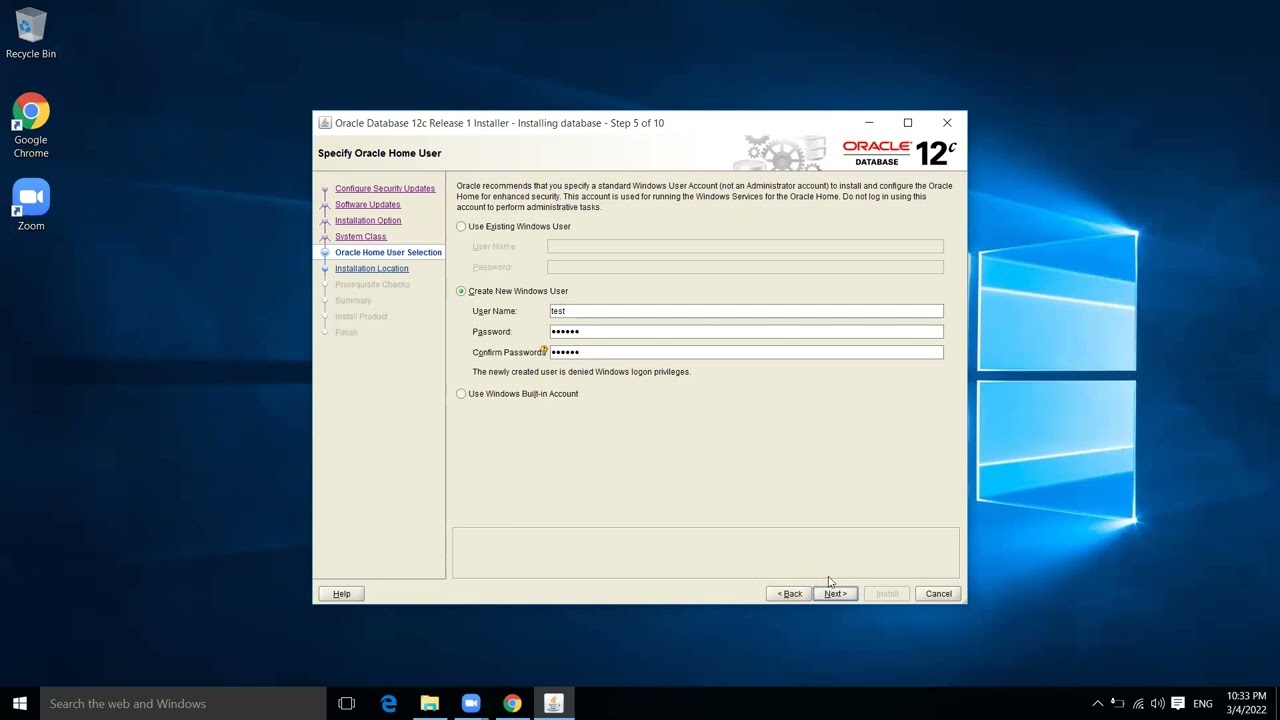Click the installer window Java title icon
The image size is (1280, 720).
(325, 123)
